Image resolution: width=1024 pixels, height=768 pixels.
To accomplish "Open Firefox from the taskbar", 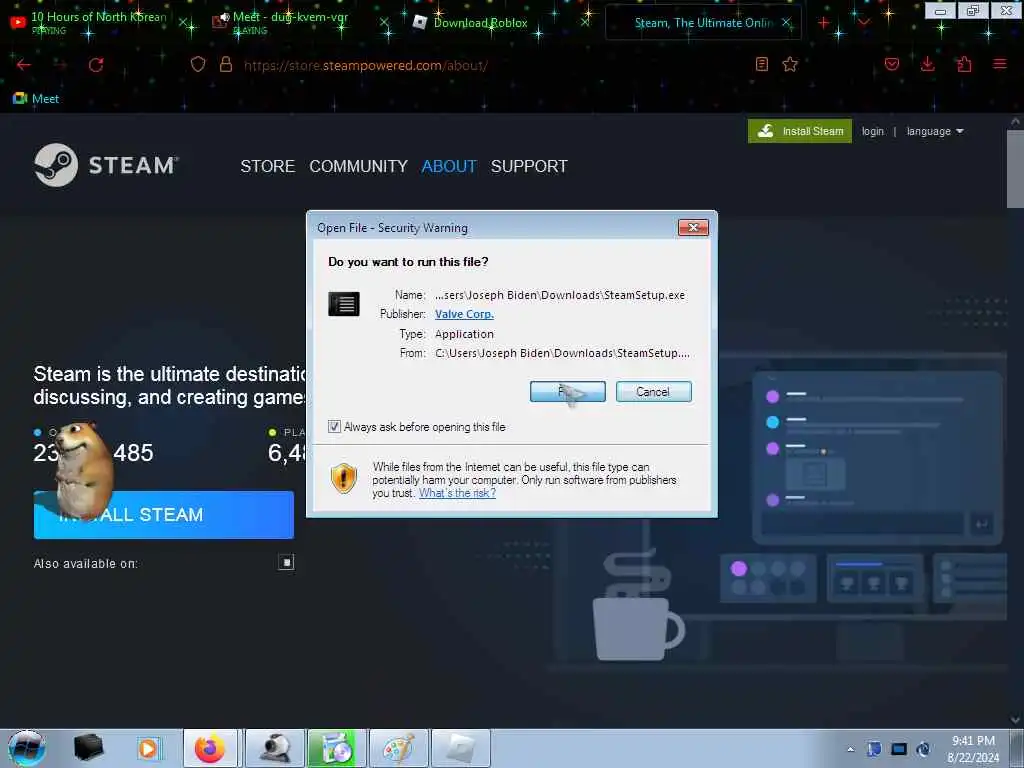I will 210,748.
